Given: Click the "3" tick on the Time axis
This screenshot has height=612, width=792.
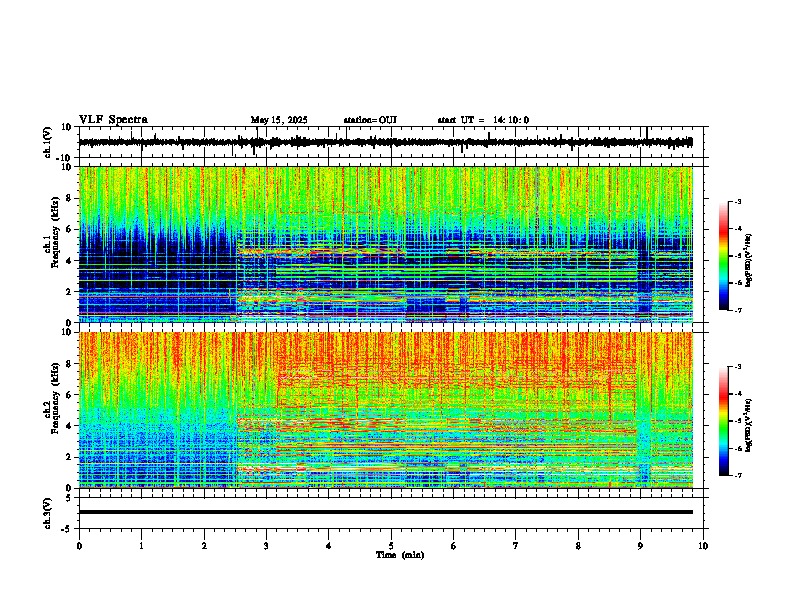Looking at the screenshot, I should (266, 546).
